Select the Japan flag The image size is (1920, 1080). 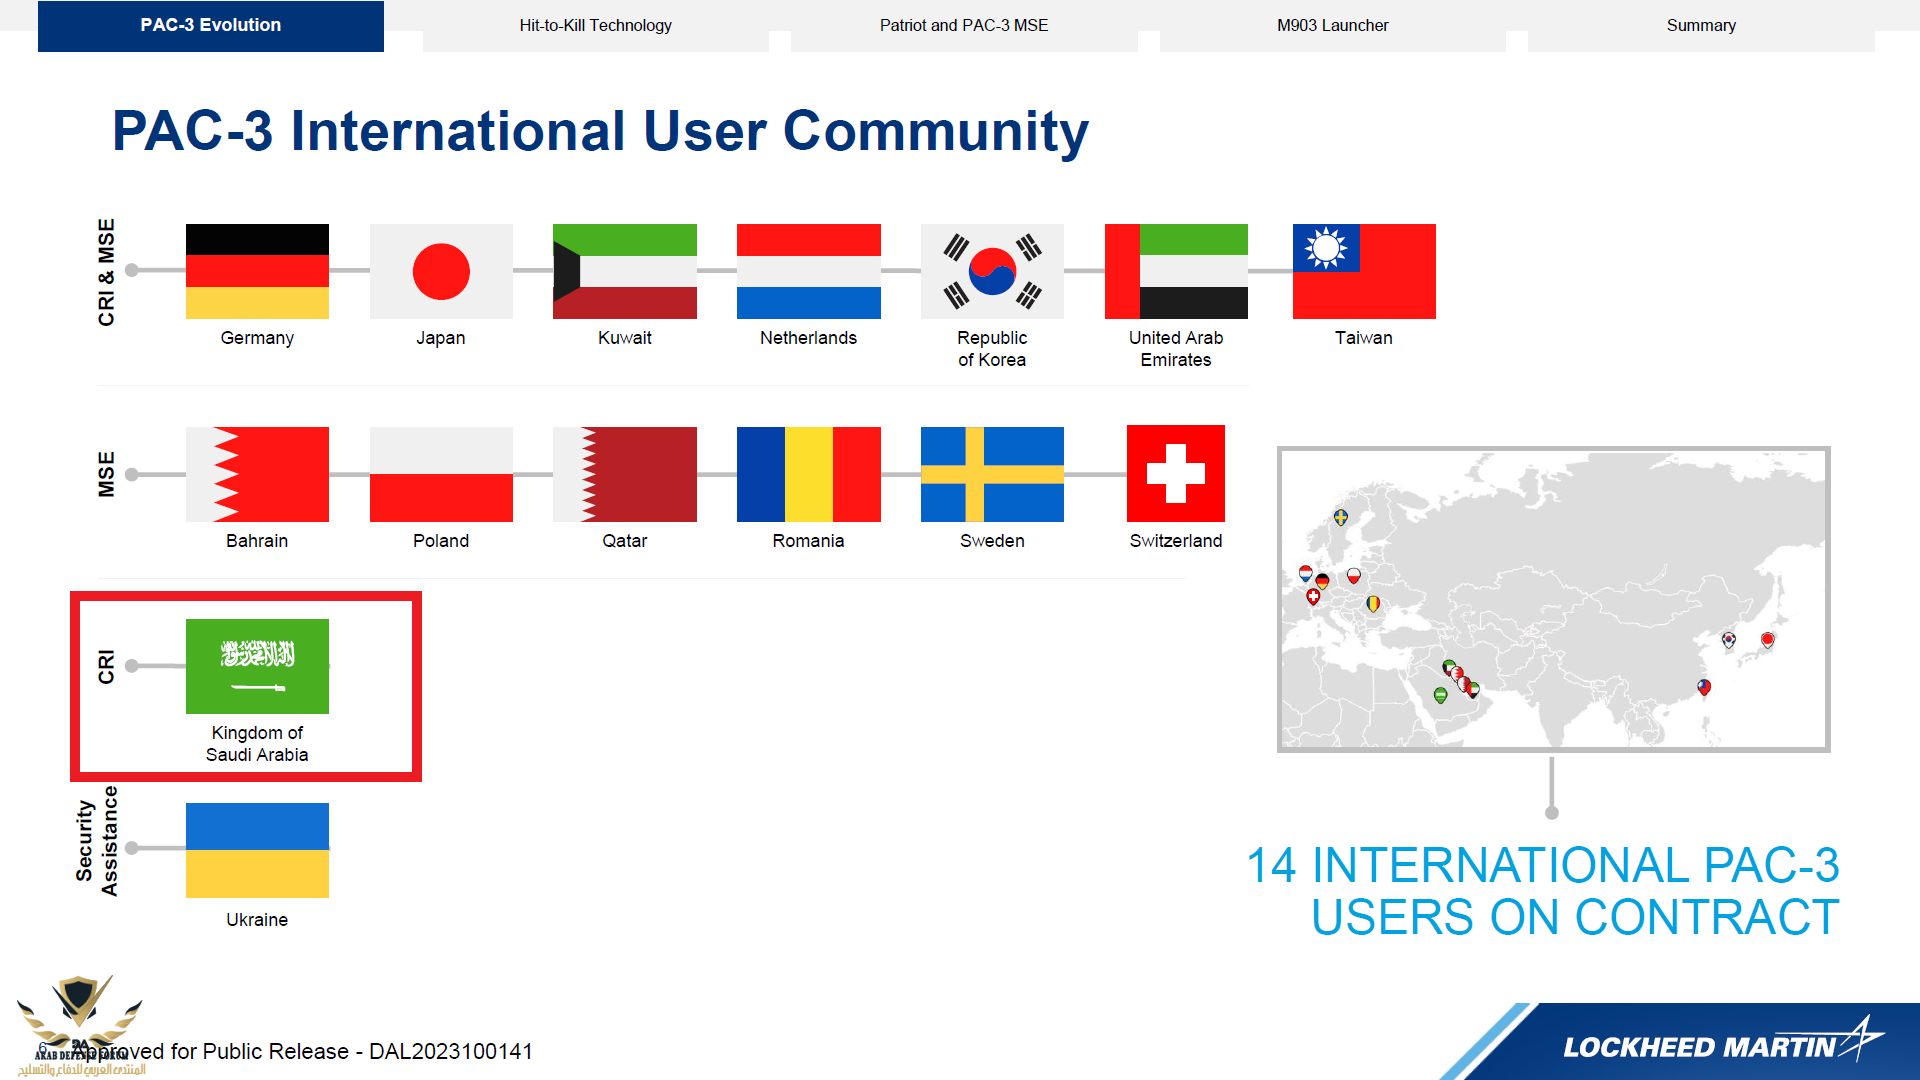click(x=441, y=271)
